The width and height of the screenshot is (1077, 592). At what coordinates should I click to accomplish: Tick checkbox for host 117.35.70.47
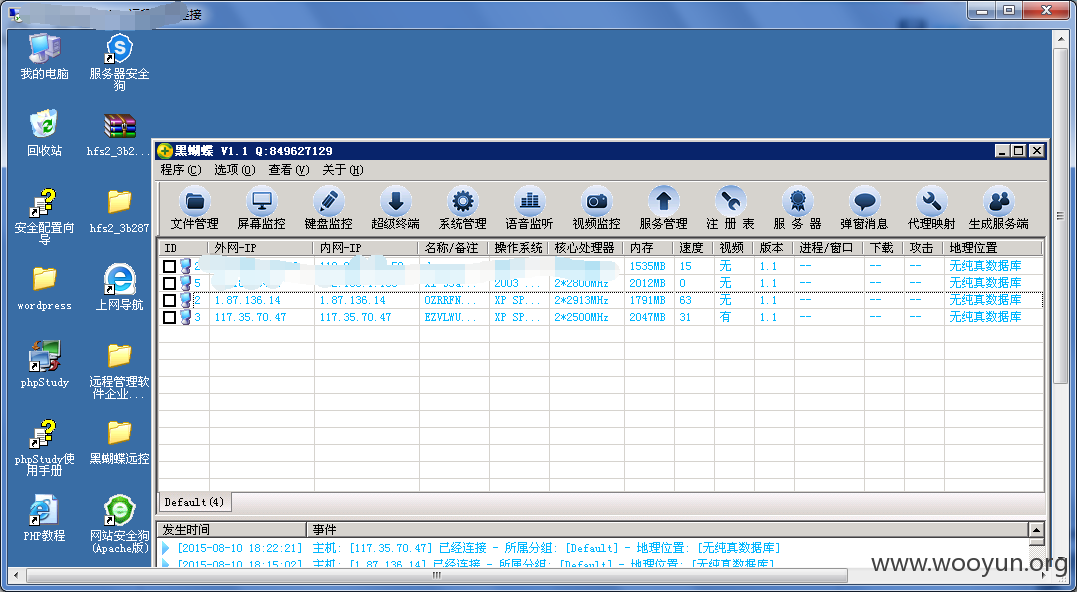pyautogui.click(x=170, y=317)
